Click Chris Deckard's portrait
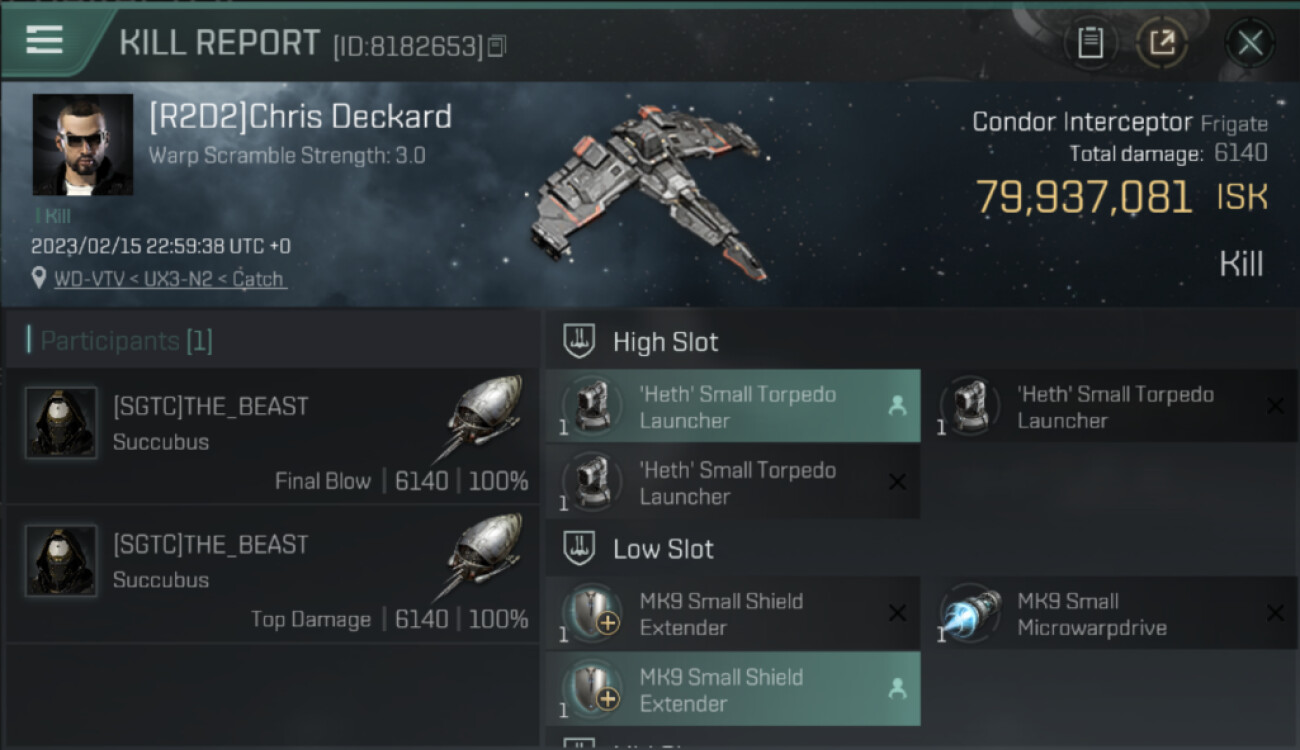Image resolution: width=1300 pixels, height=750 pixels. click(83, 144)
